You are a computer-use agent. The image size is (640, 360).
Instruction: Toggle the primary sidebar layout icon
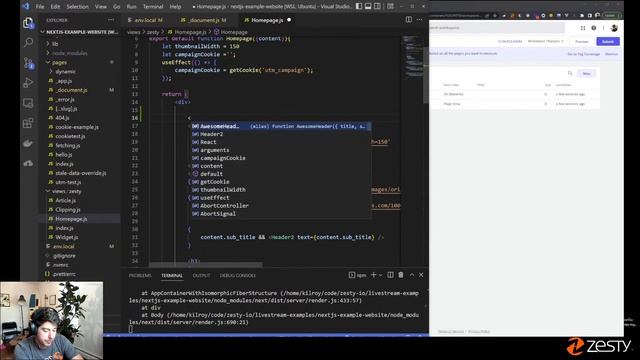[359, 6]
